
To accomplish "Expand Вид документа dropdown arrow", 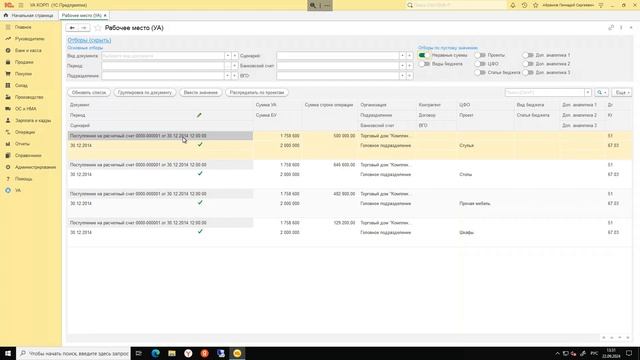I will pos(228,56).
